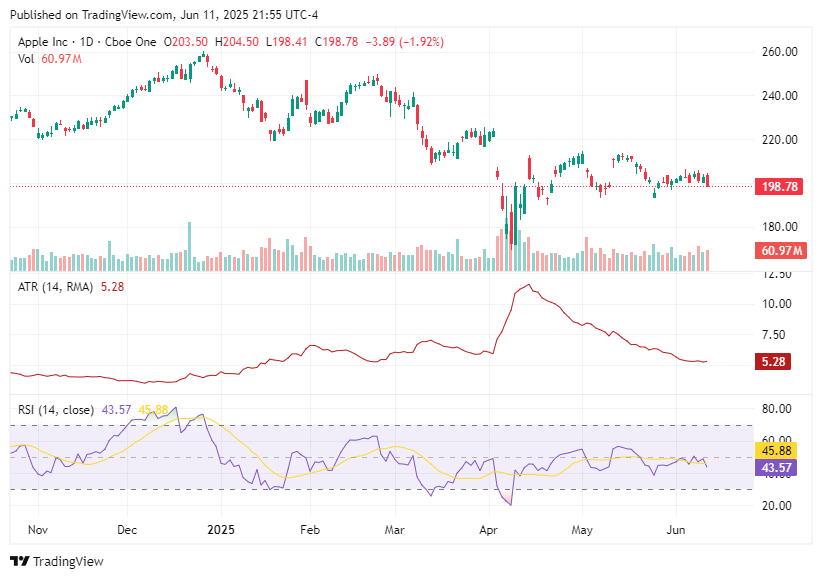822x579 pixels.
Task: Click the close value C198.78 in legend
Action: coord(337,42)
